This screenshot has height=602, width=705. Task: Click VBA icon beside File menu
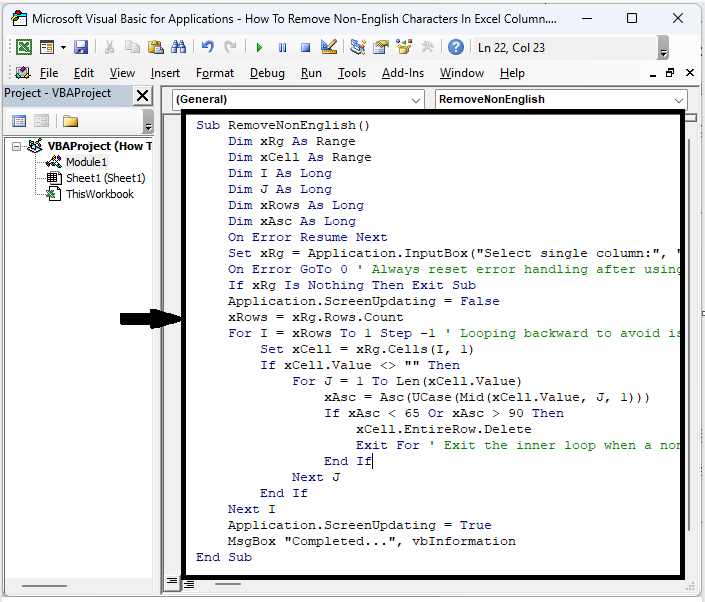coord(22,73)
